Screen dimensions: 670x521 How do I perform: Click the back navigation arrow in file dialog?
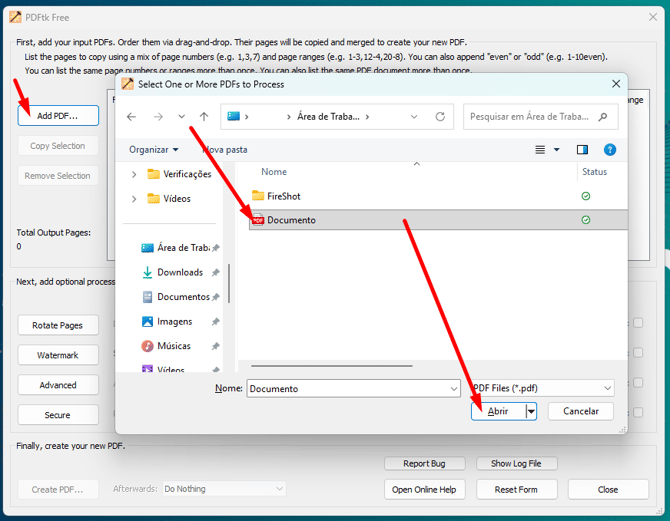(131, 117)
